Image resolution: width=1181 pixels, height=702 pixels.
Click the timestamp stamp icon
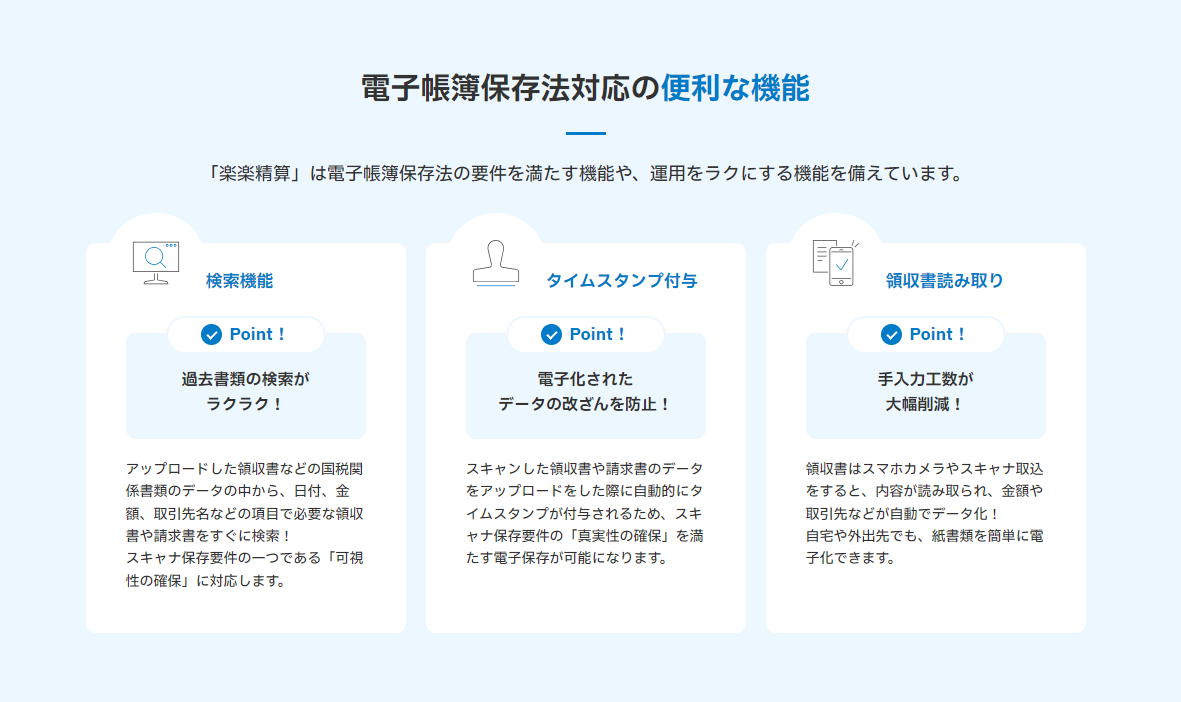pyautogui.click(x=496, y=263)
